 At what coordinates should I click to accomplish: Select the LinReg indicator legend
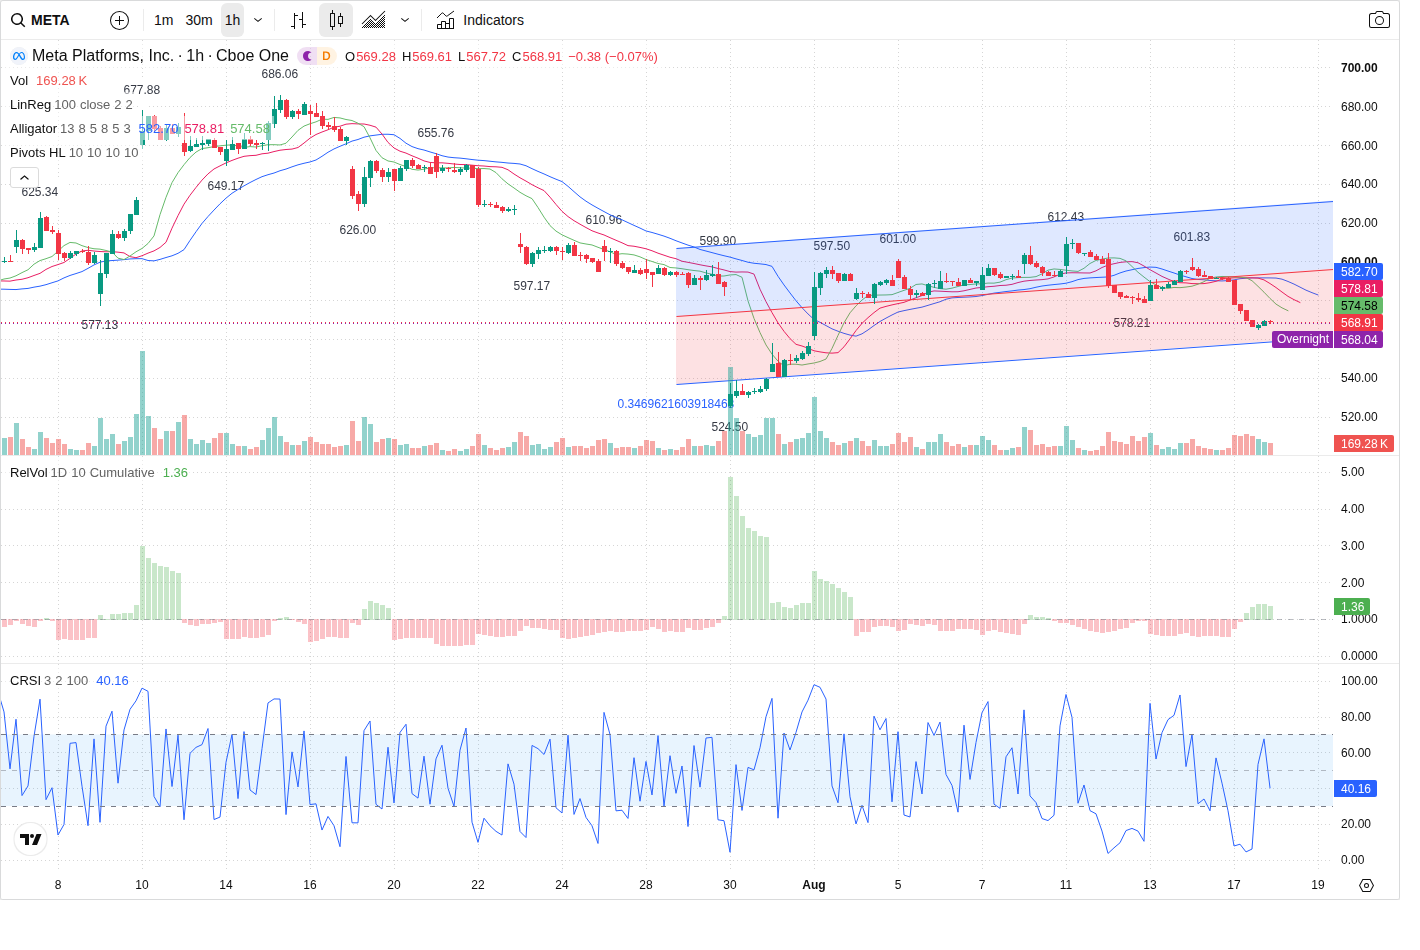click(x=30, y=105)
